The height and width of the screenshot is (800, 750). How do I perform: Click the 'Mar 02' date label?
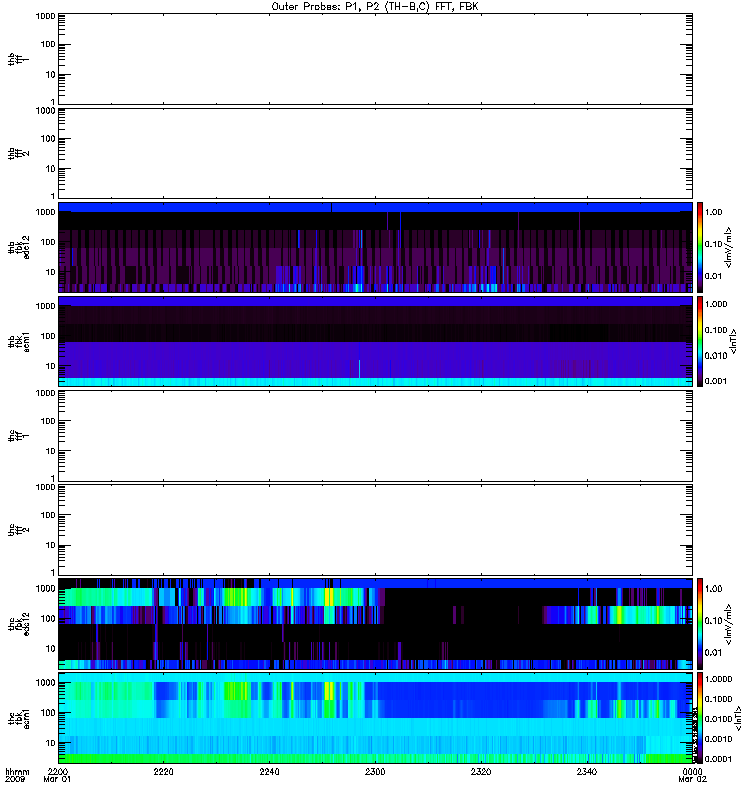pos(692,780)
